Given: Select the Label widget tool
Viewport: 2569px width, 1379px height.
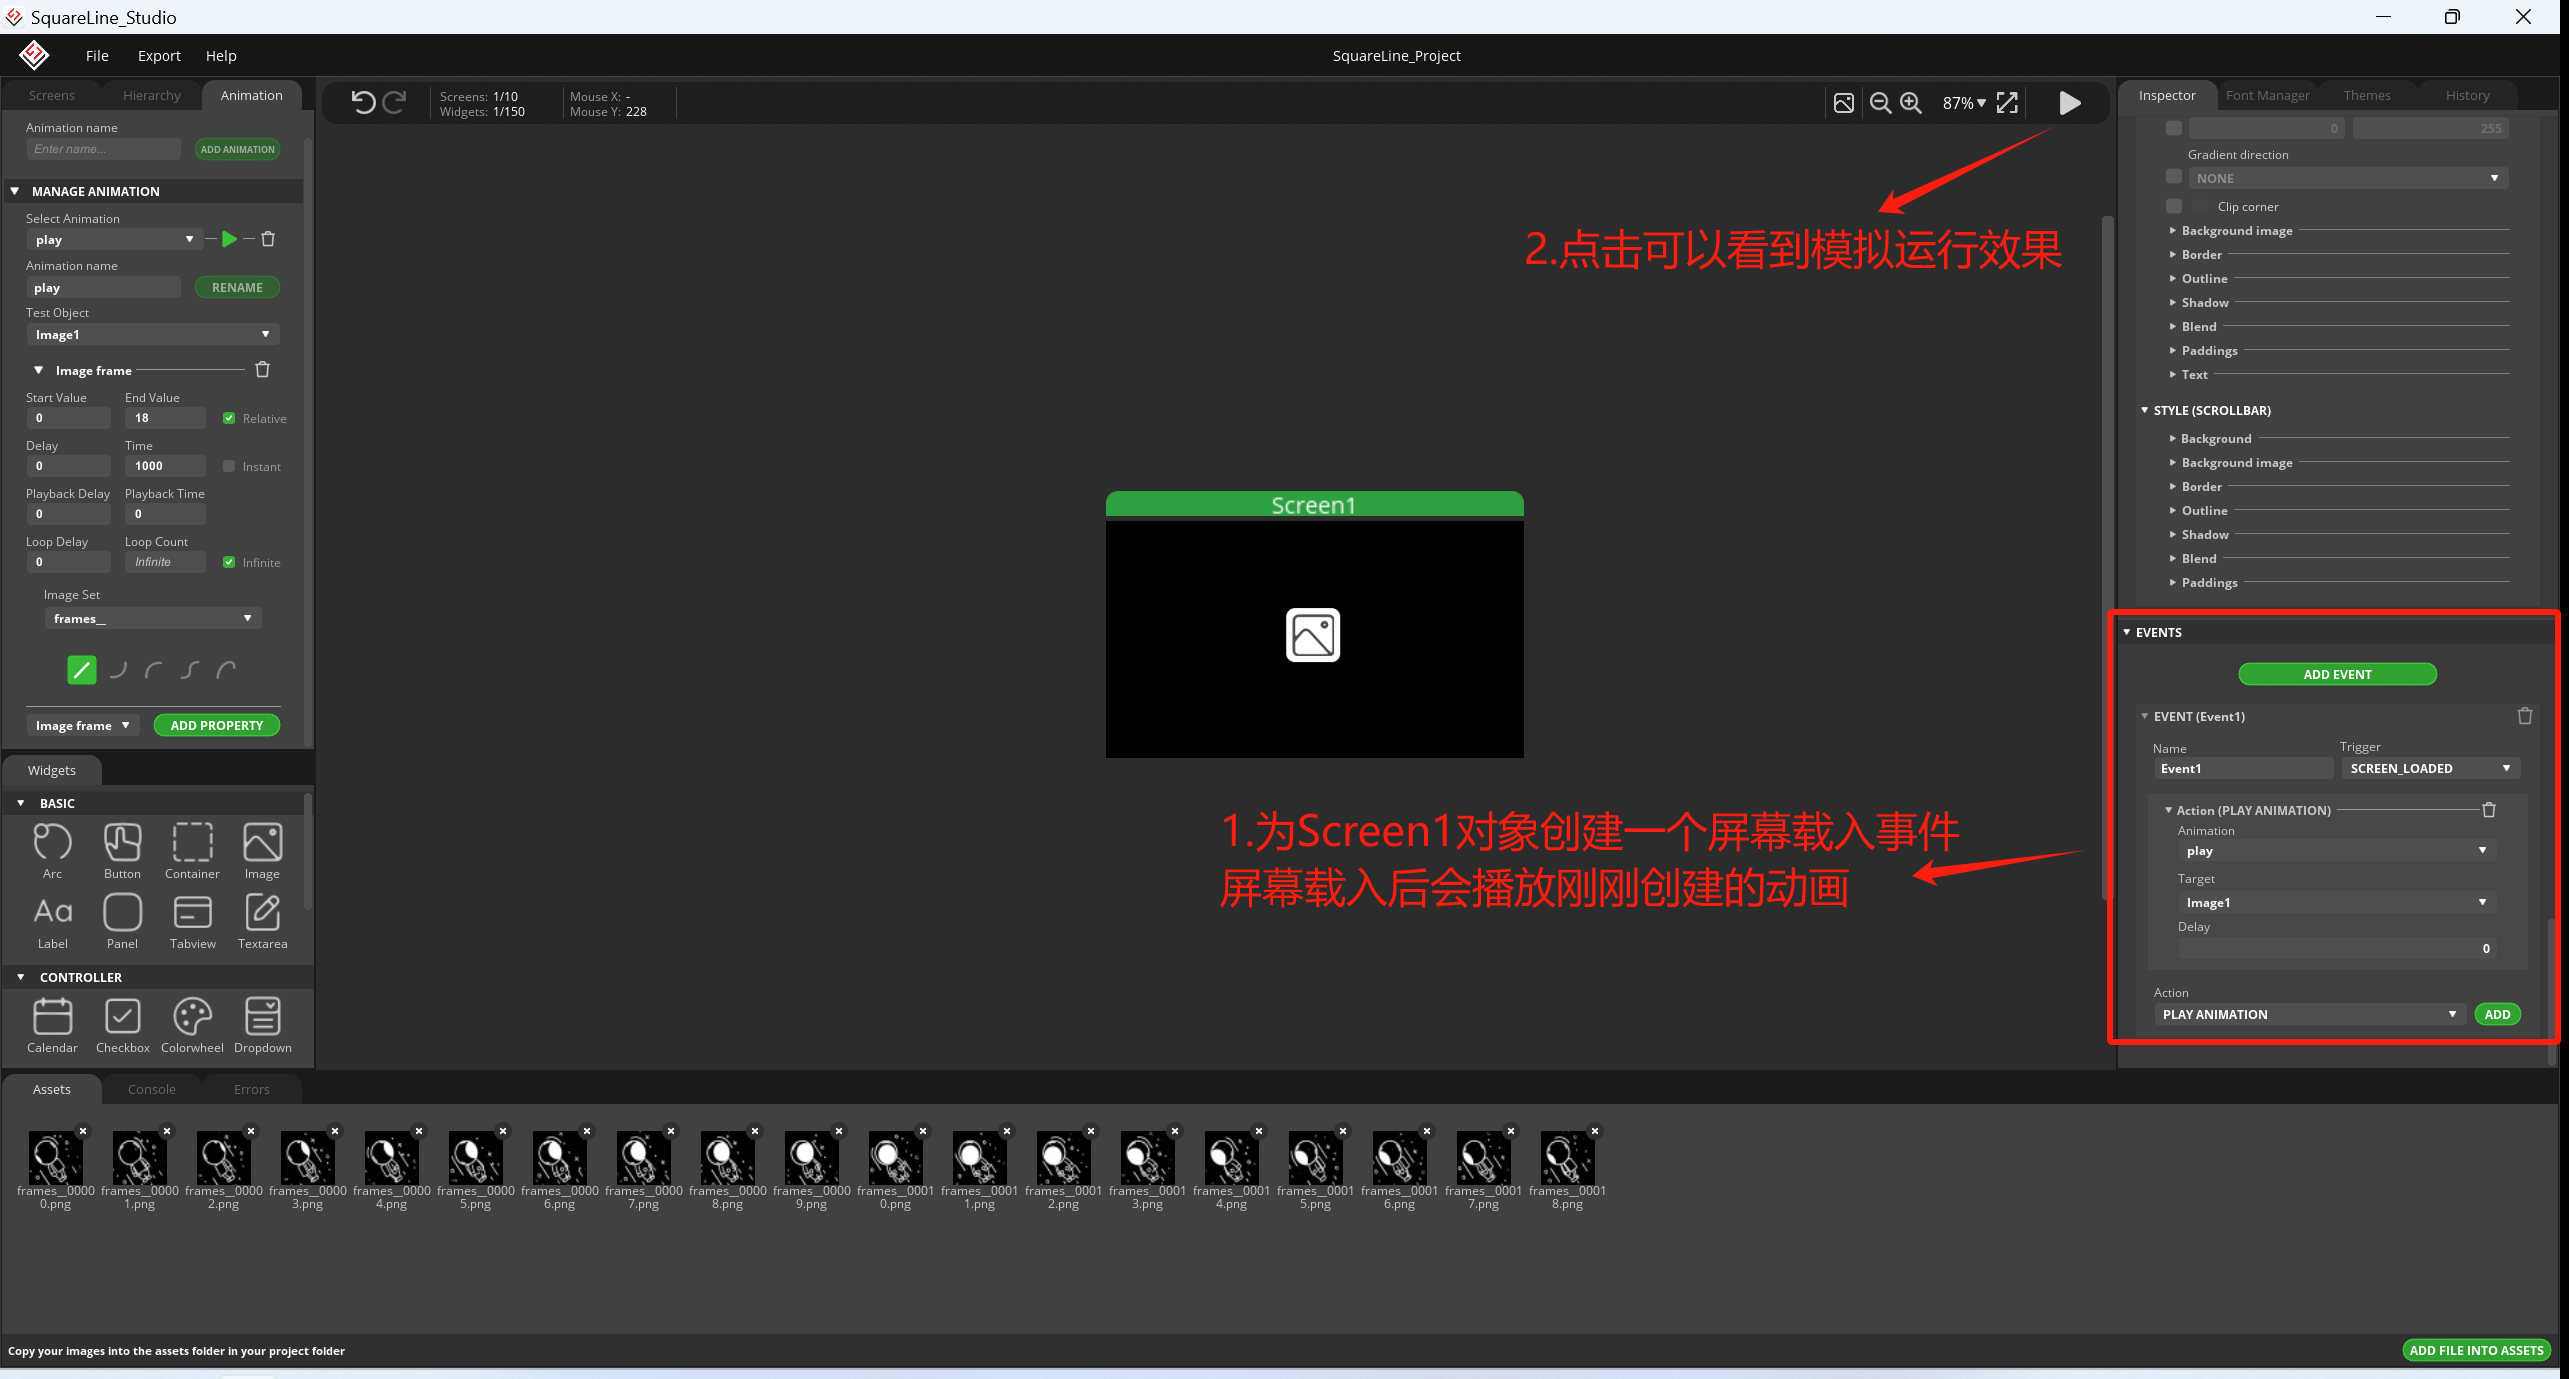Looking at the screenshot, I should coord(53,917).
